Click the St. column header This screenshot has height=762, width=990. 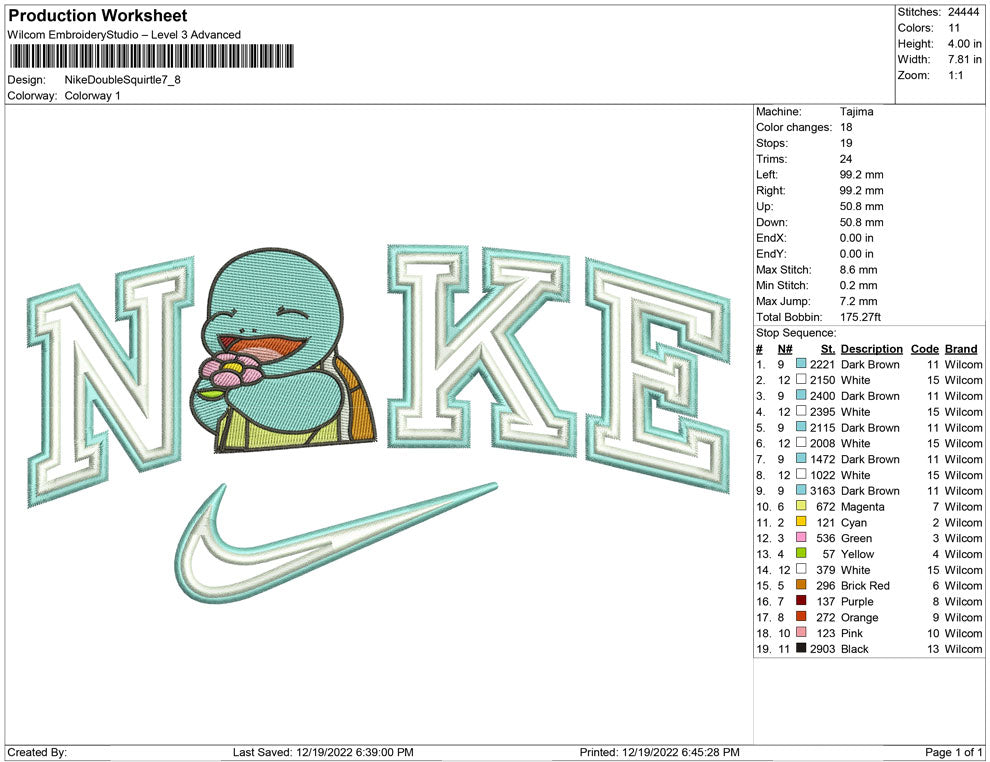[x=828, y=348]
